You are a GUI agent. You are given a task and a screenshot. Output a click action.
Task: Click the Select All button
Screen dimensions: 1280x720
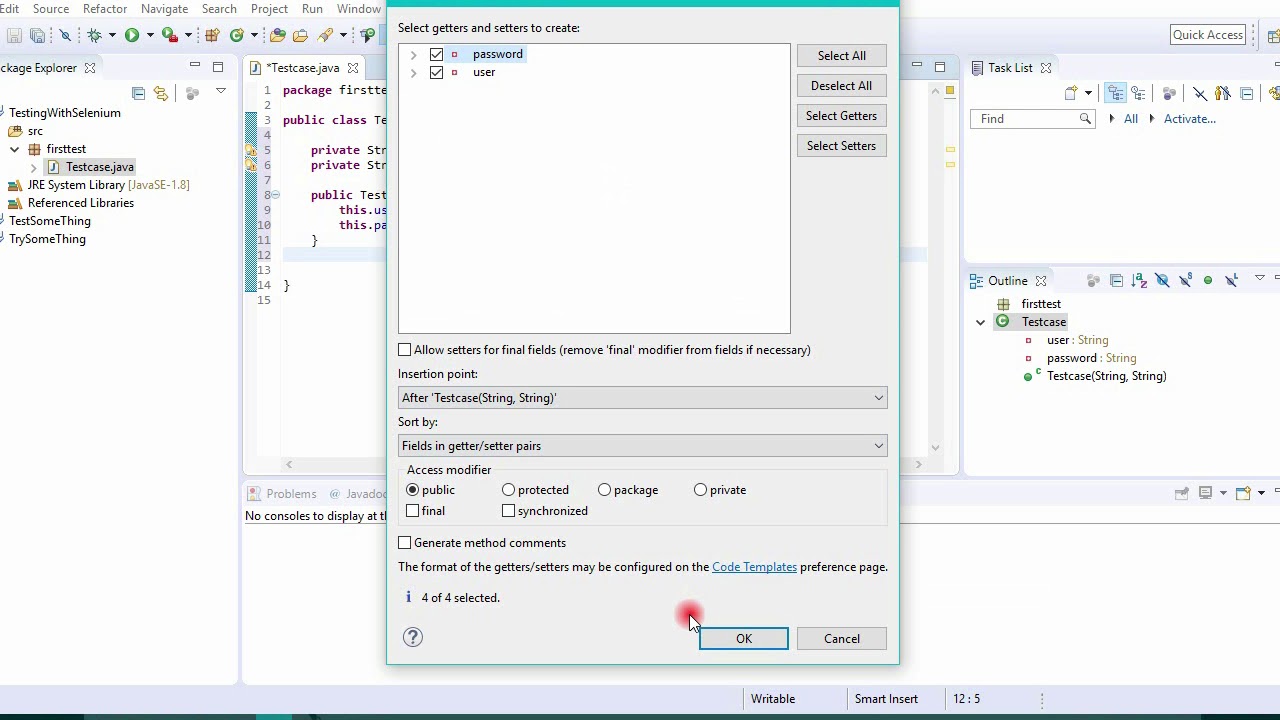(842, 56)
